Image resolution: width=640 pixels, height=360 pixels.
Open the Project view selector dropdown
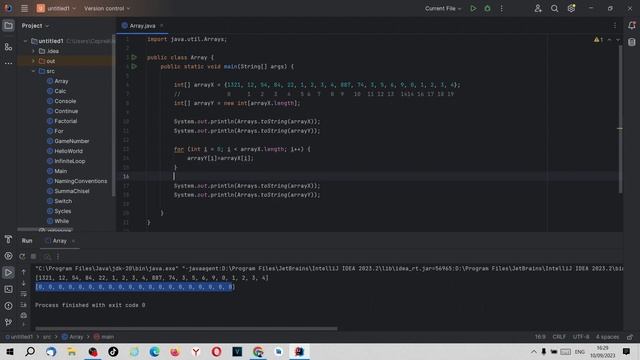coord(35,26)
